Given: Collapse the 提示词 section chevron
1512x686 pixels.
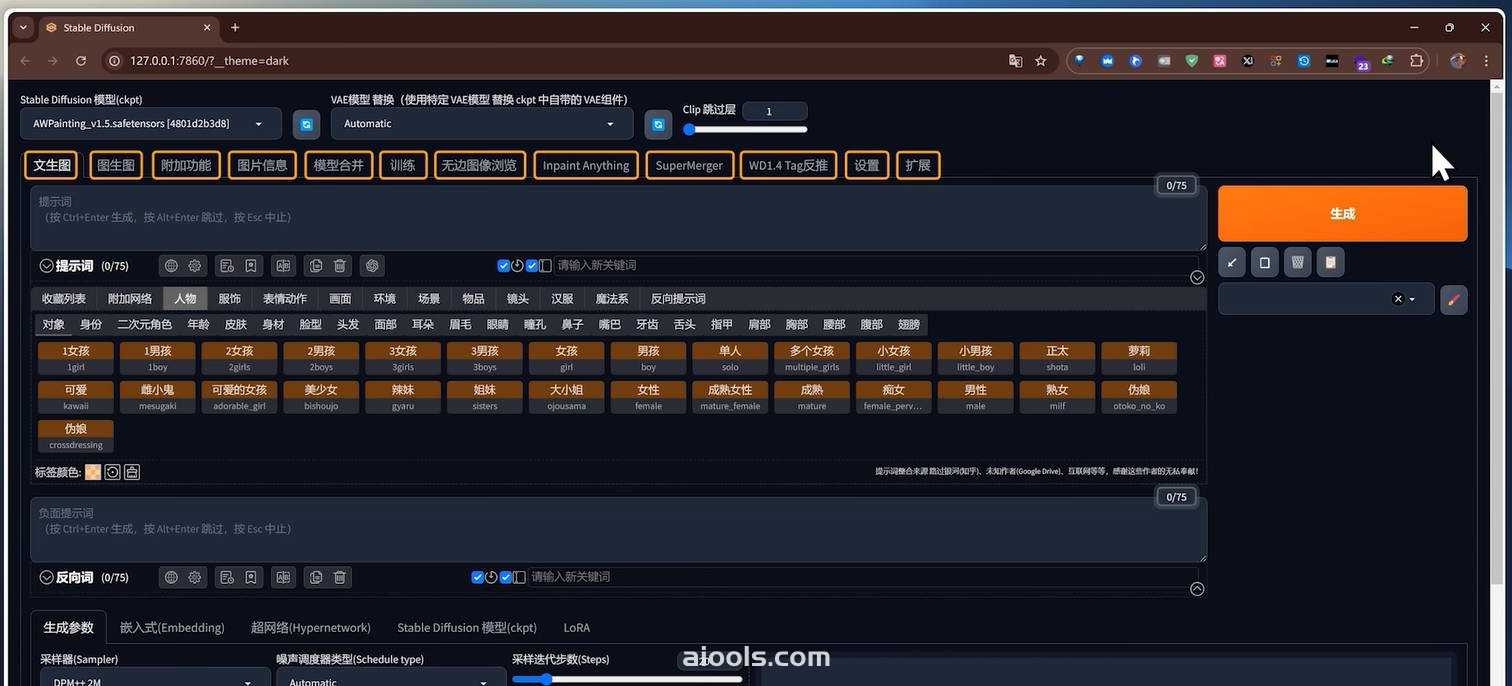Looking at the screenshot, I should [x=46, y=266].
